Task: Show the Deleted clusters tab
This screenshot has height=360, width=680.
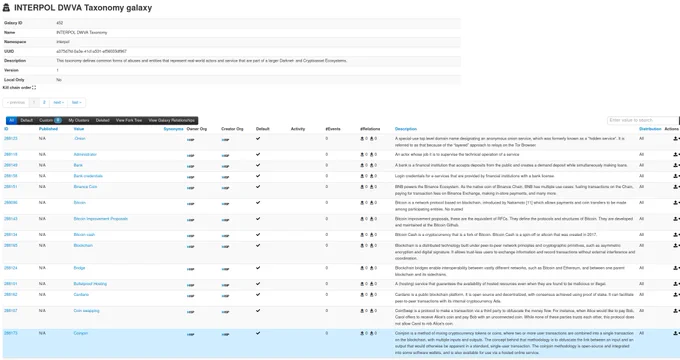Action: tap(102, 120)
